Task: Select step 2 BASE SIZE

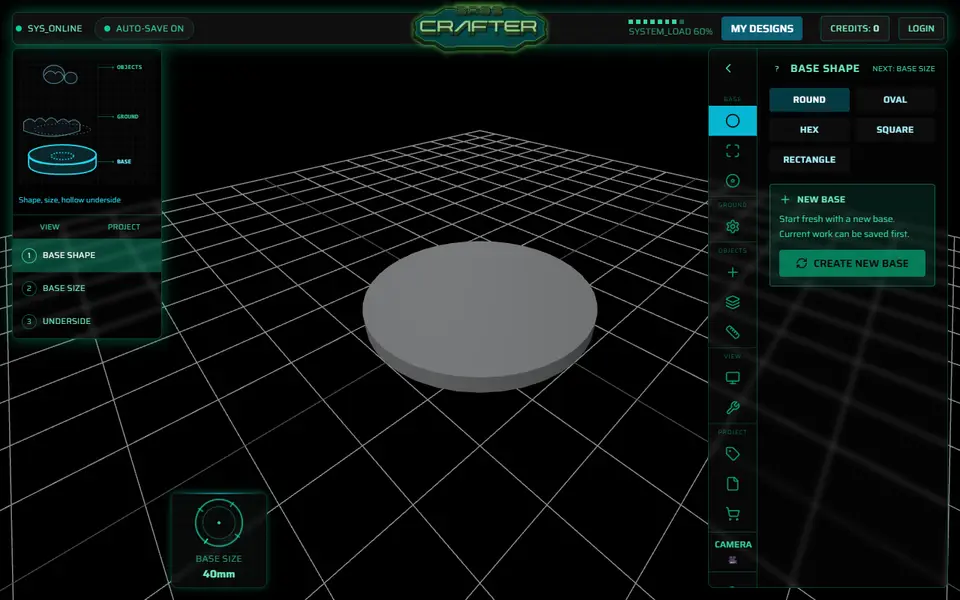Action: pyautogui.click(x=87, y=288)
